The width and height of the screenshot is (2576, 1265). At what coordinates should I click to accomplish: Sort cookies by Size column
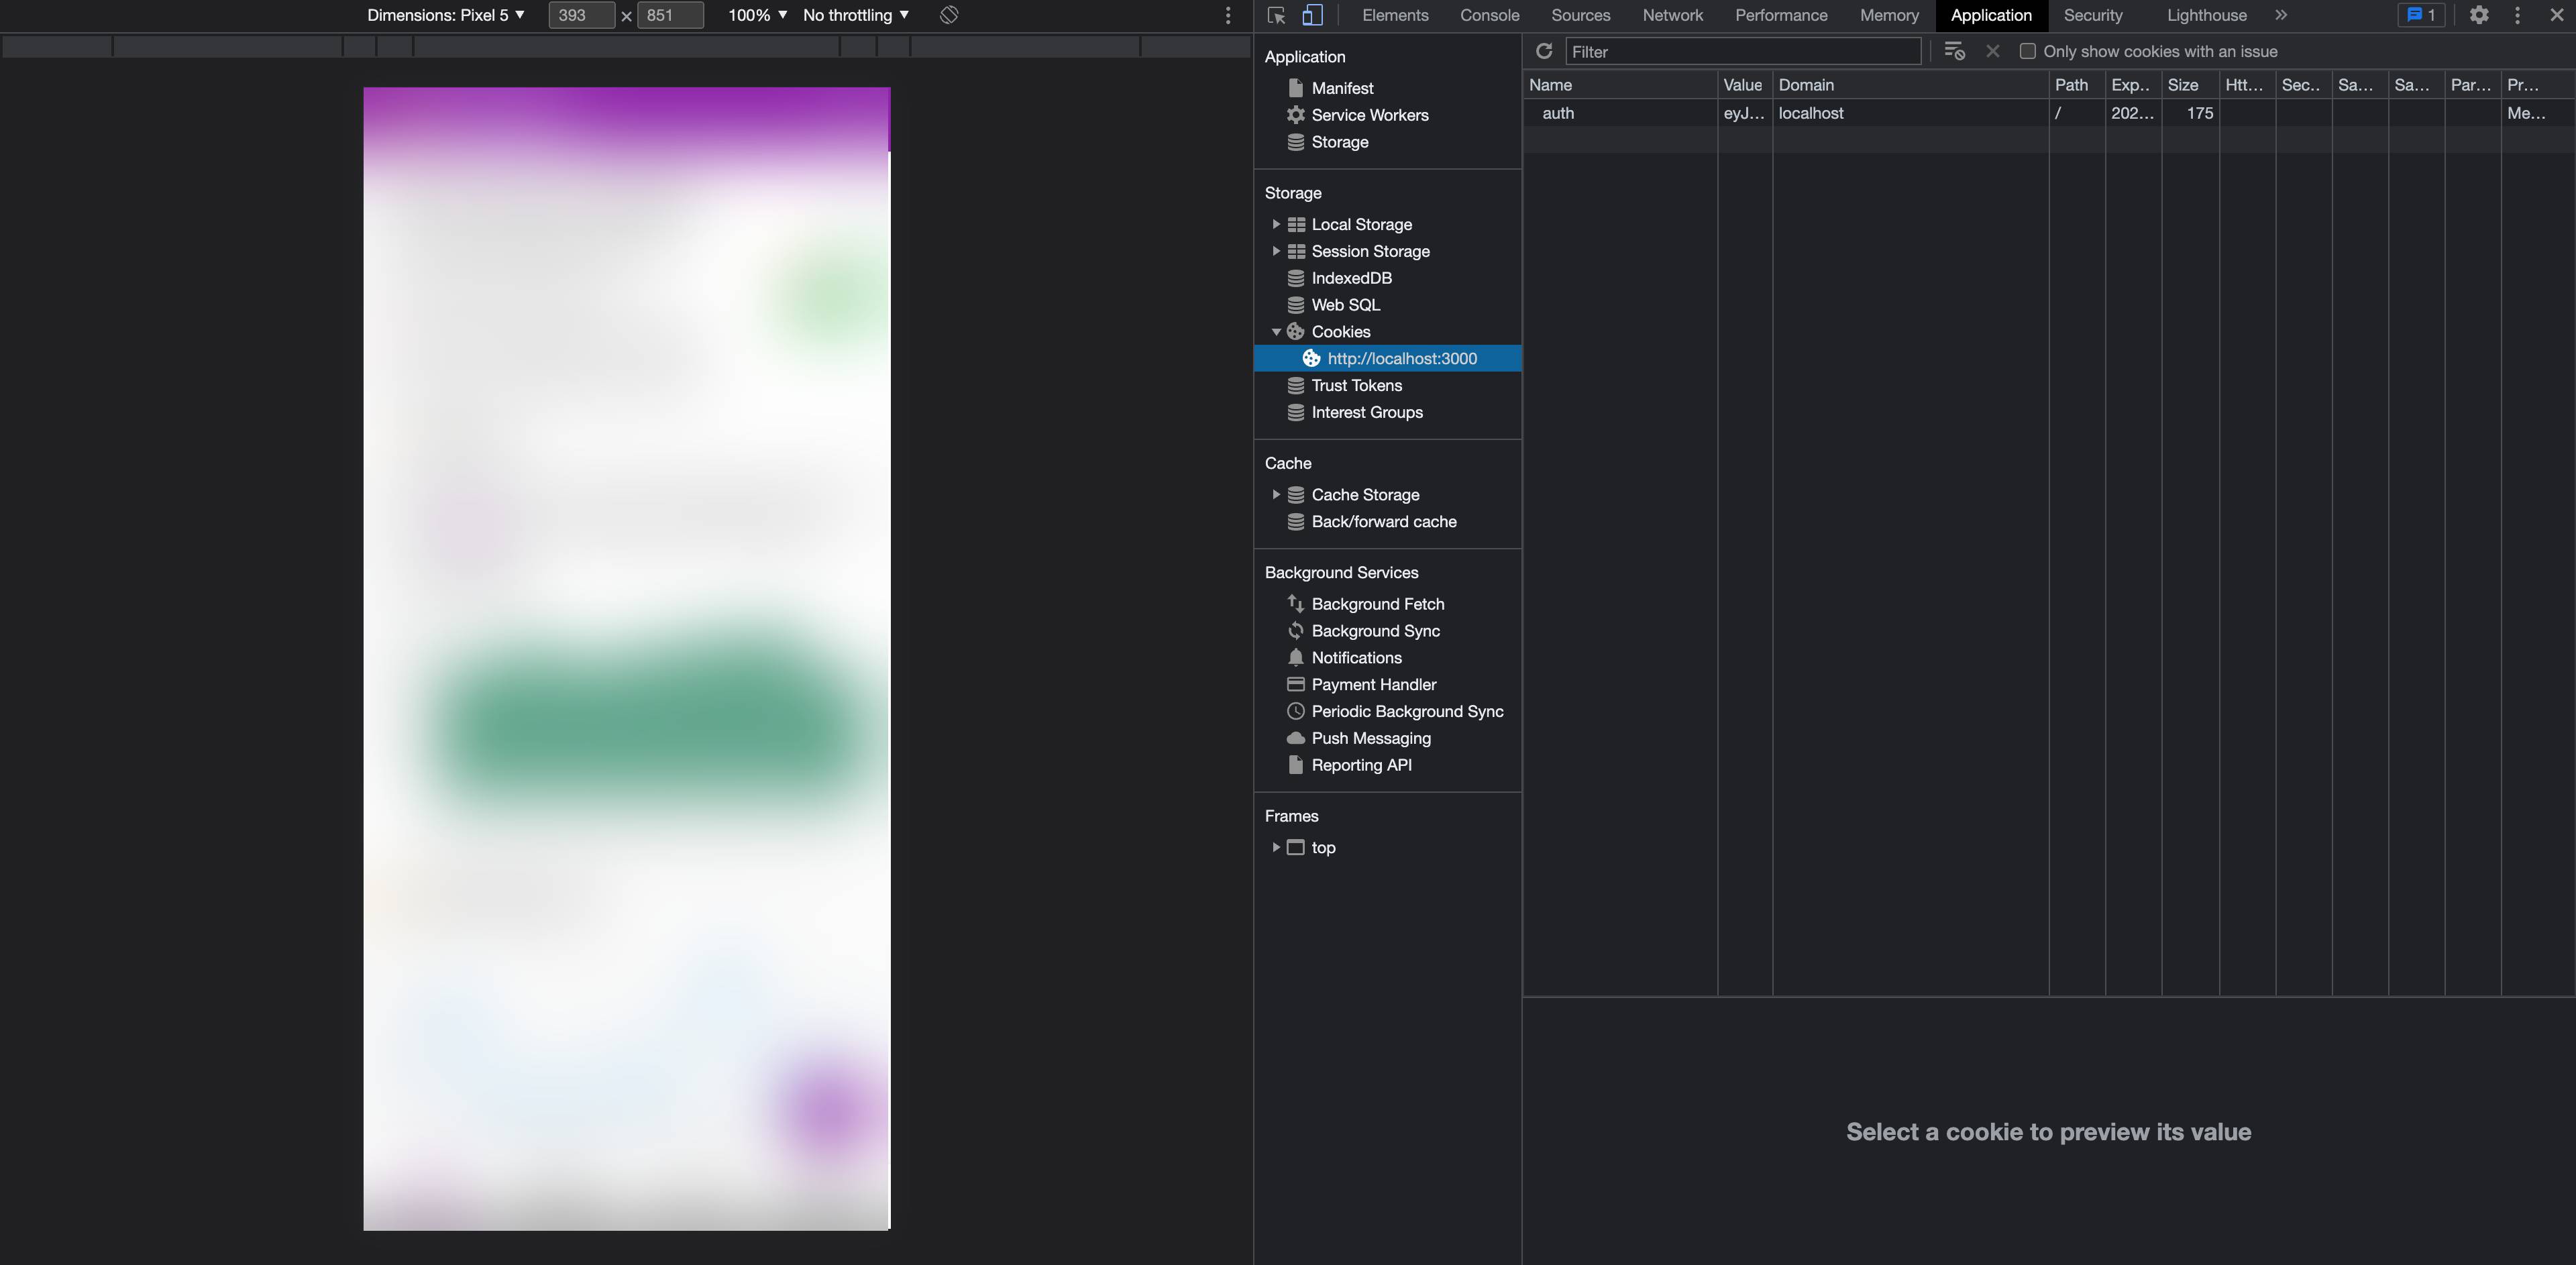(x=2190, y=85)
